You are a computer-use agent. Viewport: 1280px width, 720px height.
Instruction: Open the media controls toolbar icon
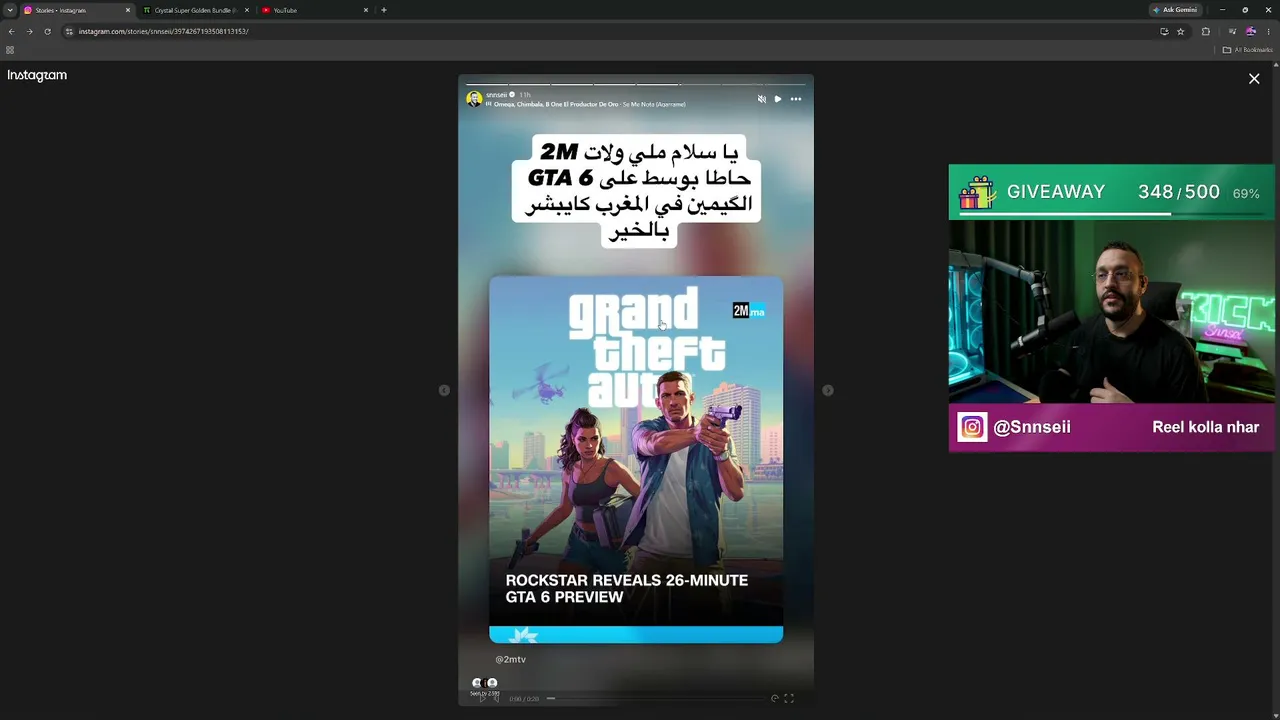1232,31
